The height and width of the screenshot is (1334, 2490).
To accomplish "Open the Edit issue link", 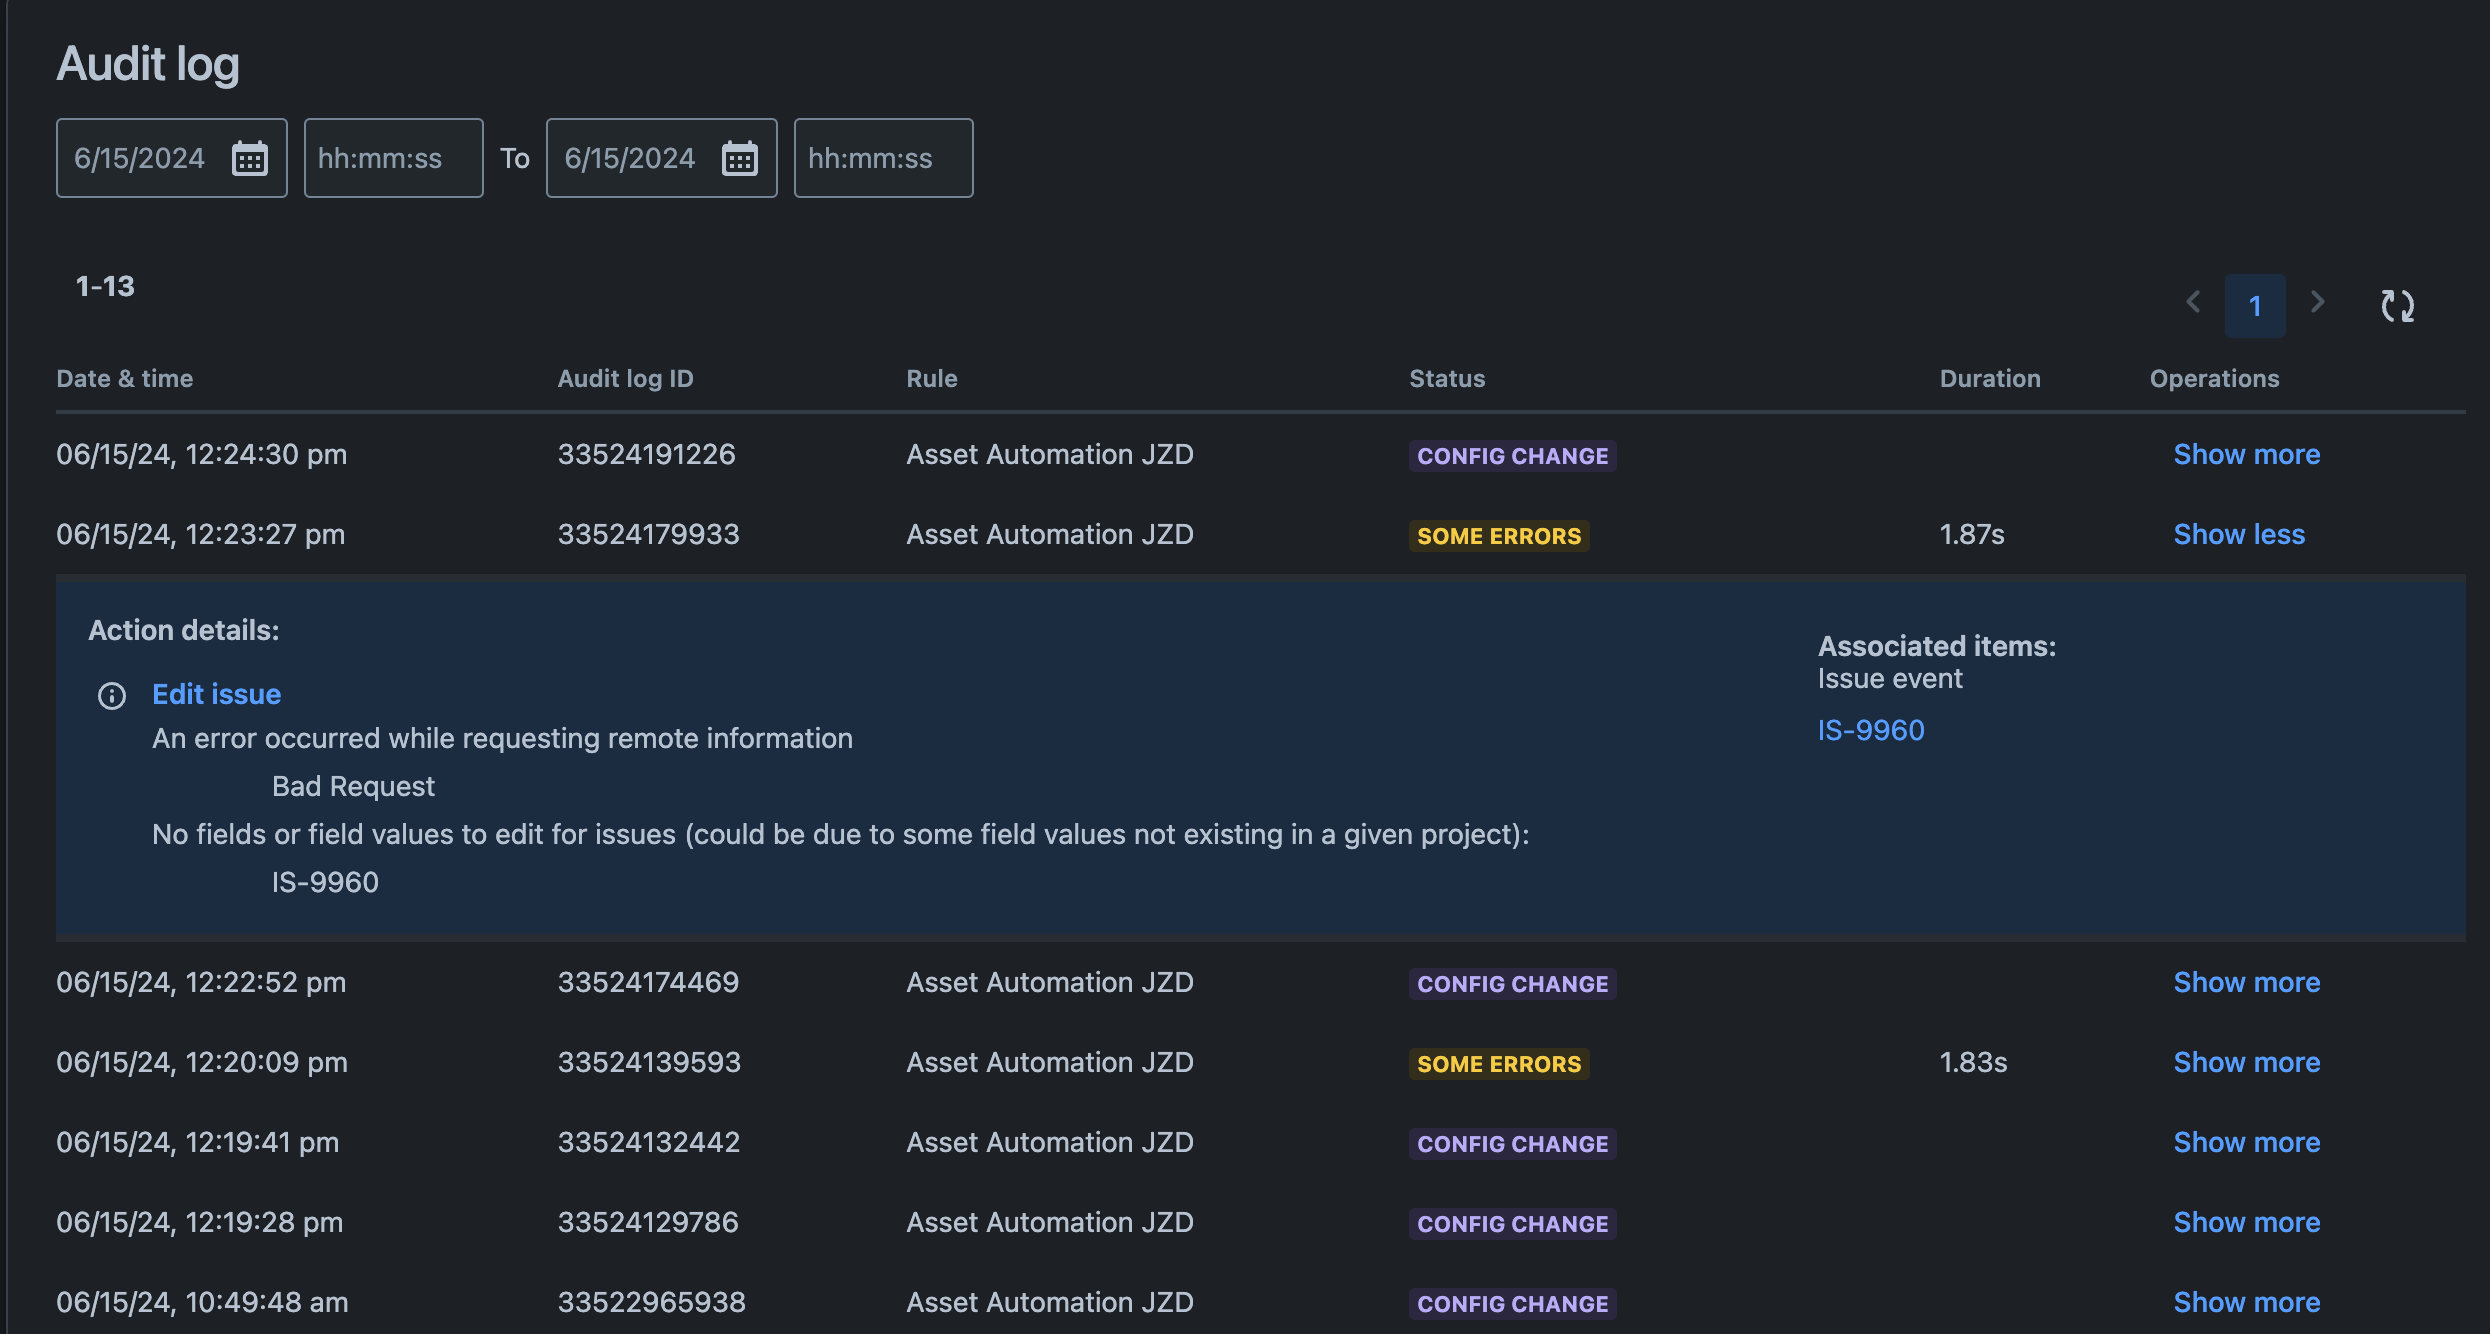I will [216, 694].
